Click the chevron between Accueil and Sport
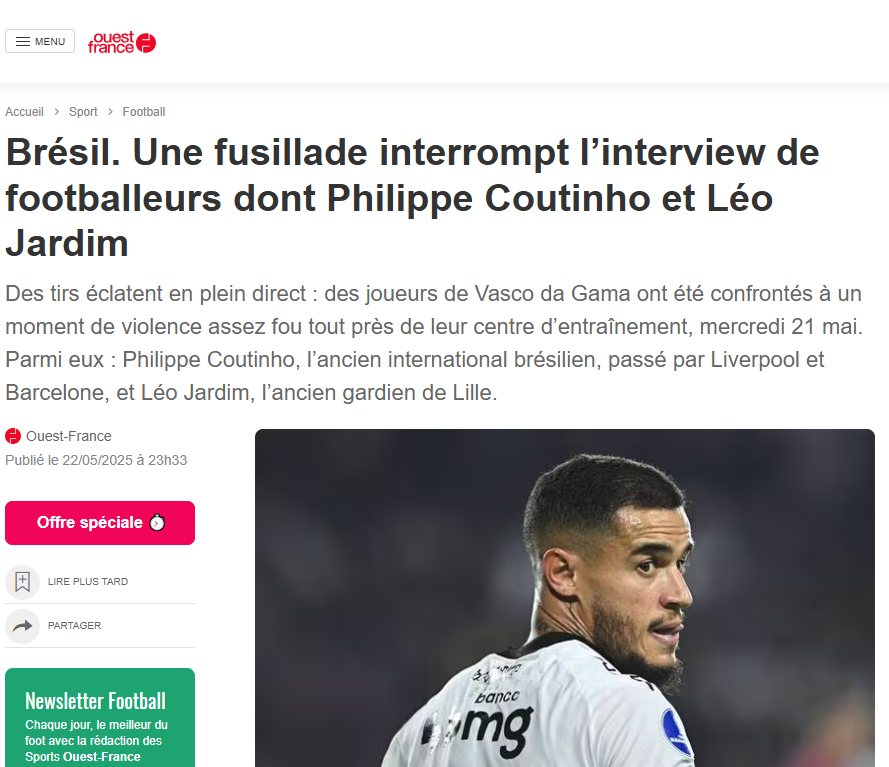Image resolution: width=889 pixels, height=767 pixels. click(57, 112)
